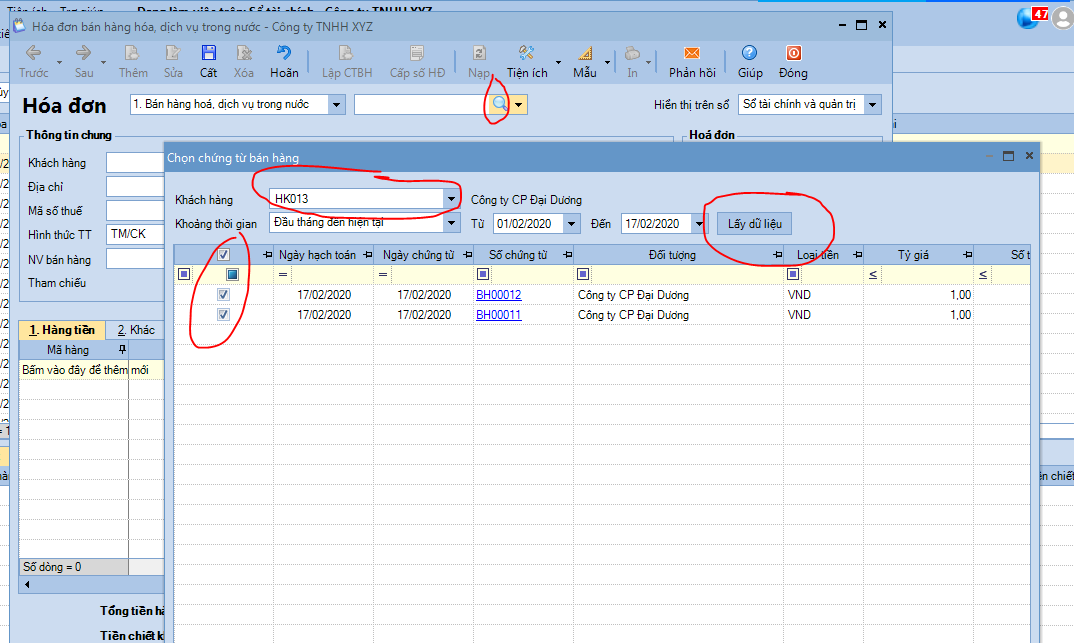The image size is (1074, 643).
Task: Open the Tiện ích utilities tool
Action: click(527, 54)
